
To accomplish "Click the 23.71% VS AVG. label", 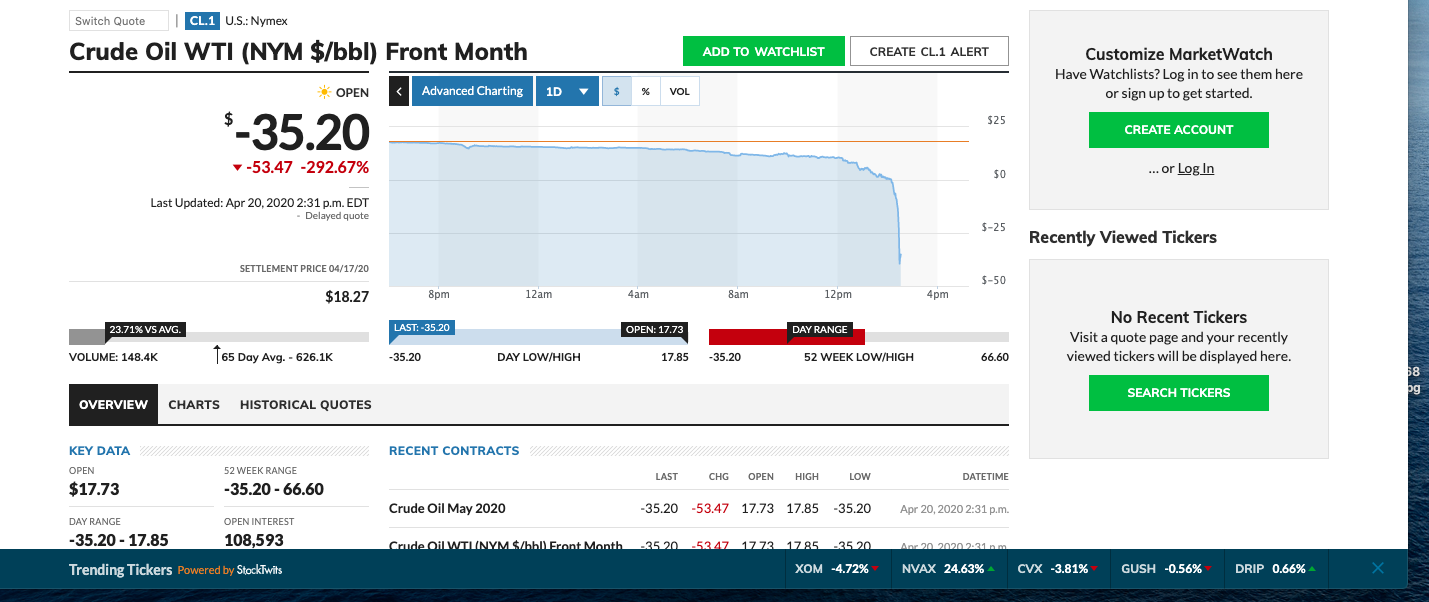I will [x=146, y=329].
